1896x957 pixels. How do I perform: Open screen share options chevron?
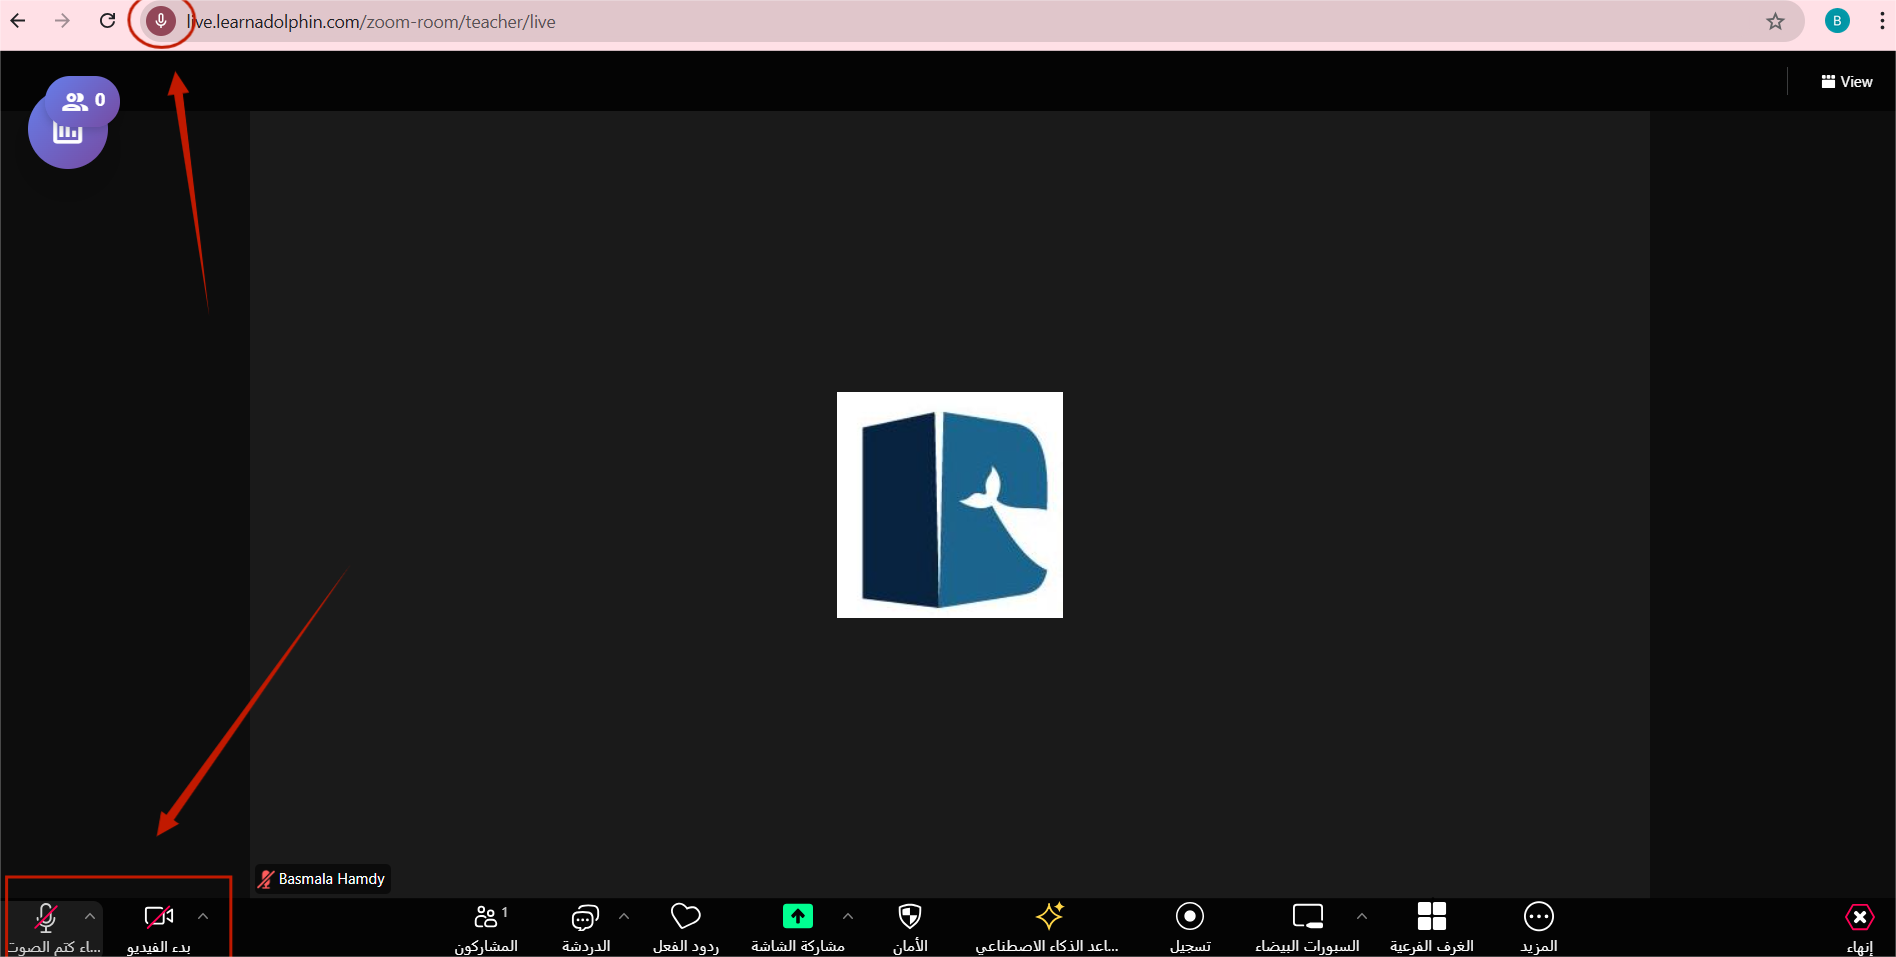point(848,916)
